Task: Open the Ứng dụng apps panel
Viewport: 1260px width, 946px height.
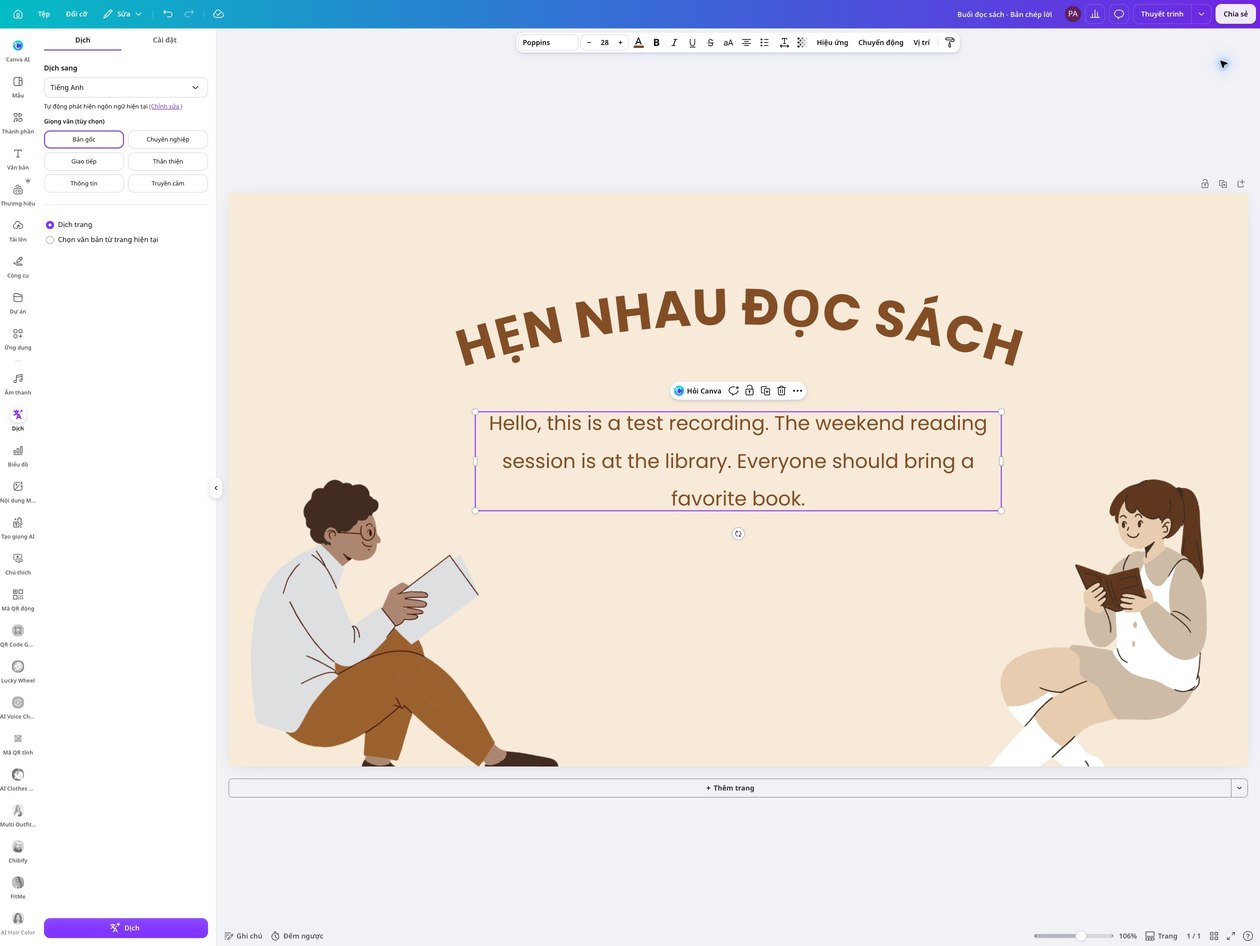Action: pyautogui.click(x=18, y=339)
